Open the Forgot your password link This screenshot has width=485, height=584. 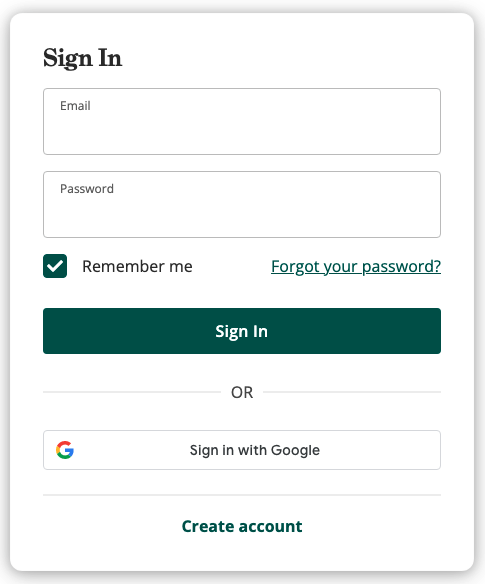[356, 267]
